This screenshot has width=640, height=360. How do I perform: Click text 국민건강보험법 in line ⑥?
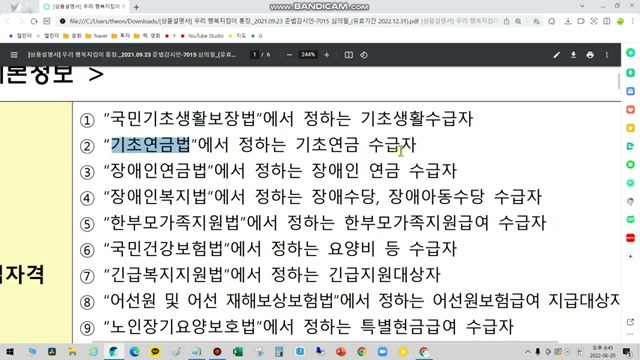coord(167,249)
